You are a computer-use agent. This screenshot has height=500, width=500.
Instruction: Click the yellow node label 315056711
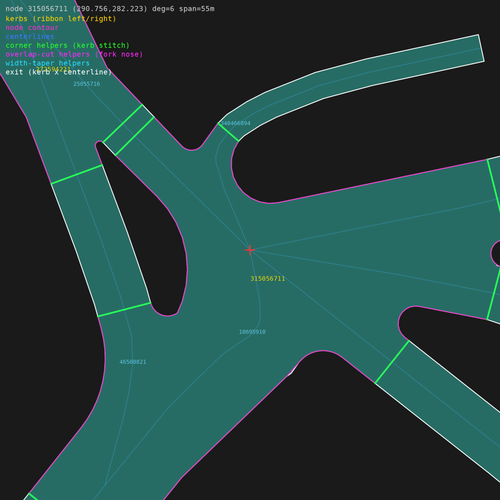(x=268, y=279)
